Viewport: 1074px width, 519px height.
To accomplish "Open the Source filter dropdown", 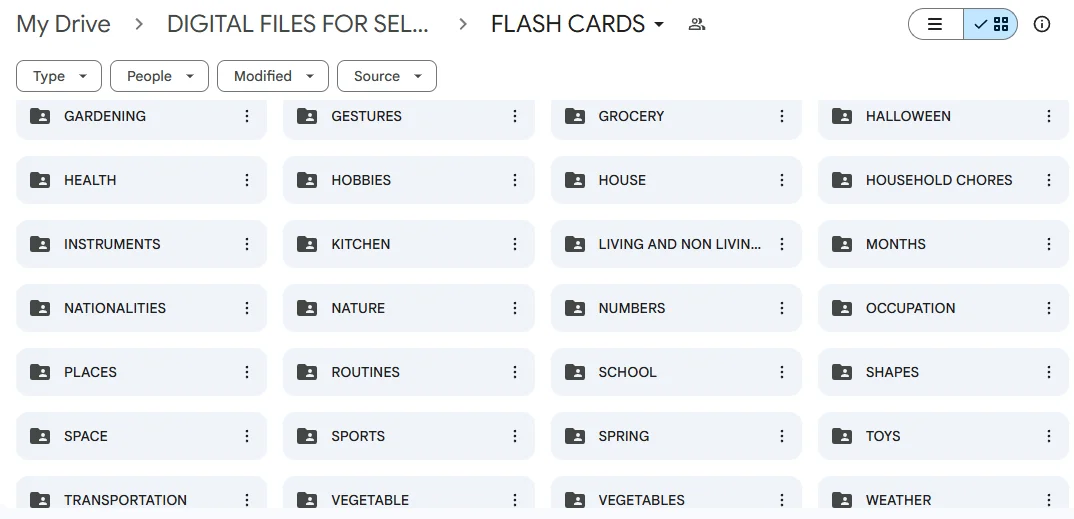I will [387, 76].
